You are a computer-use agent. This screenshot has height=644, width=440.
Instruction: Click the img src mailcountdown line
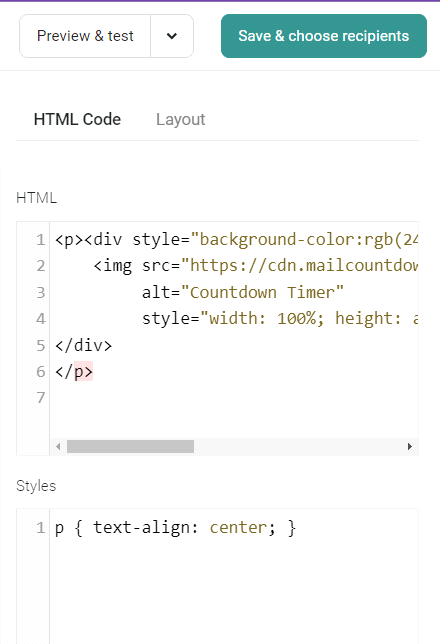point(256,266)
